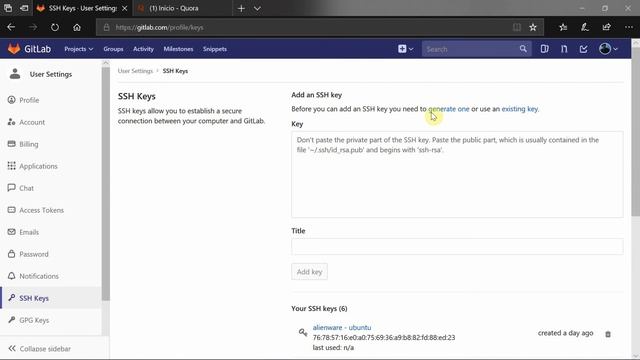
Task: Open the todos checkmark icon
Action: click(584, 49)
